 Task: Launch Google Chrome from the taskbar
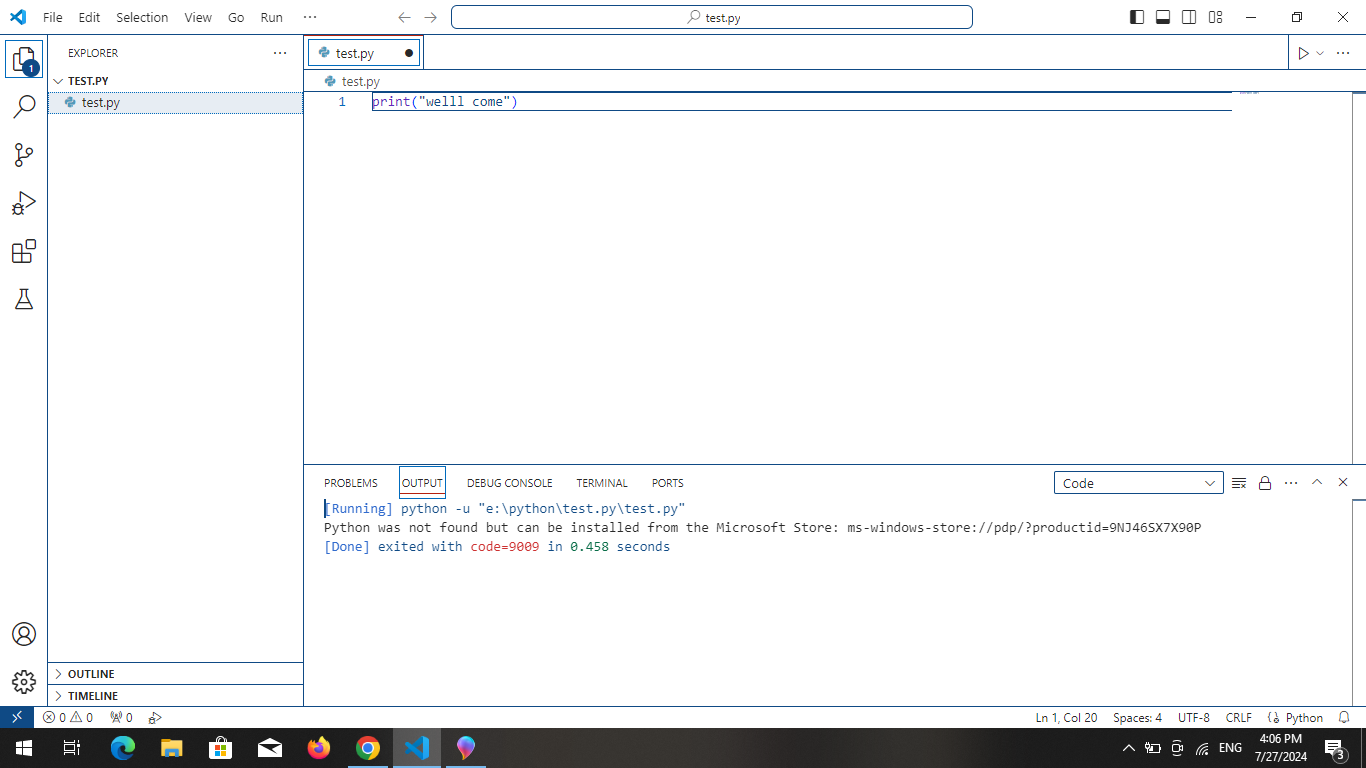[x=368, y=748]
